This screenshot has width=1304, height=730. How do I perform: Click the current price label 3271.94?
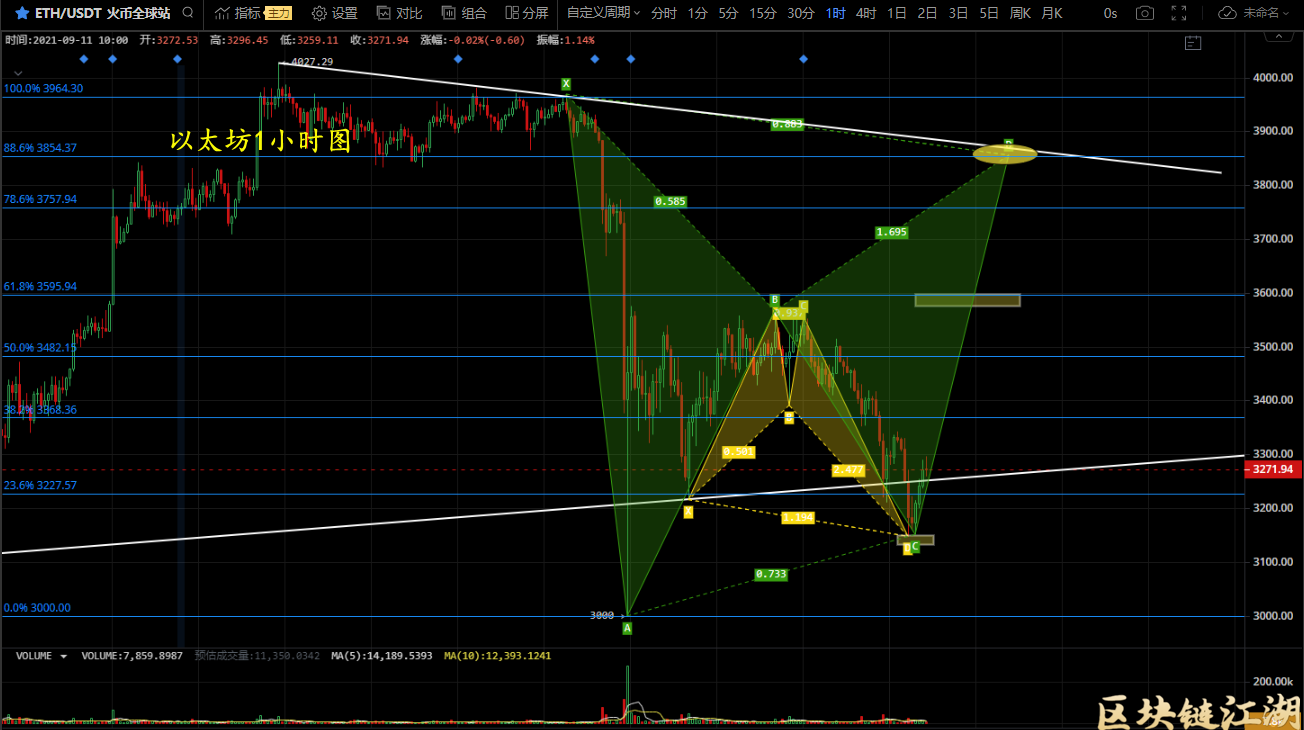(x=1271, y=469)
